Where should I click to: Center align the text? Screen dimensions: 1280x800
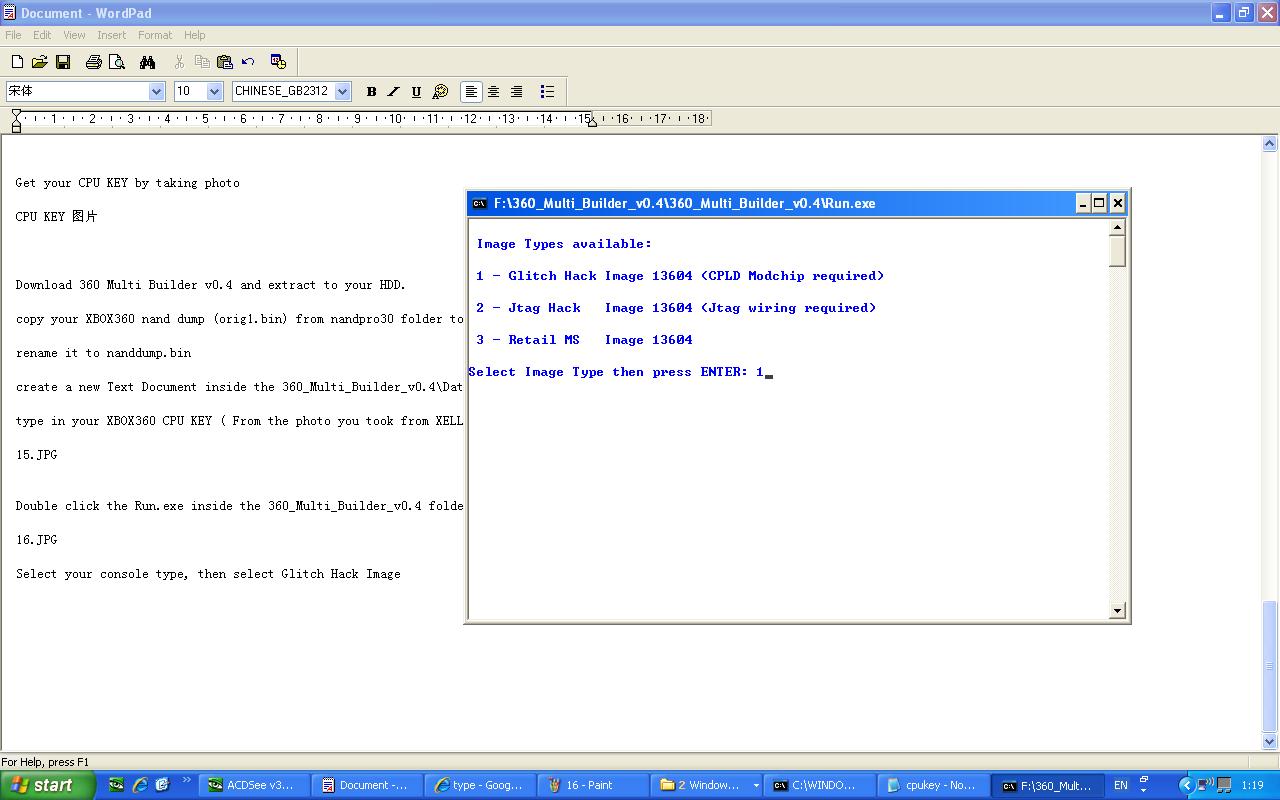click(x=494, y=91)
